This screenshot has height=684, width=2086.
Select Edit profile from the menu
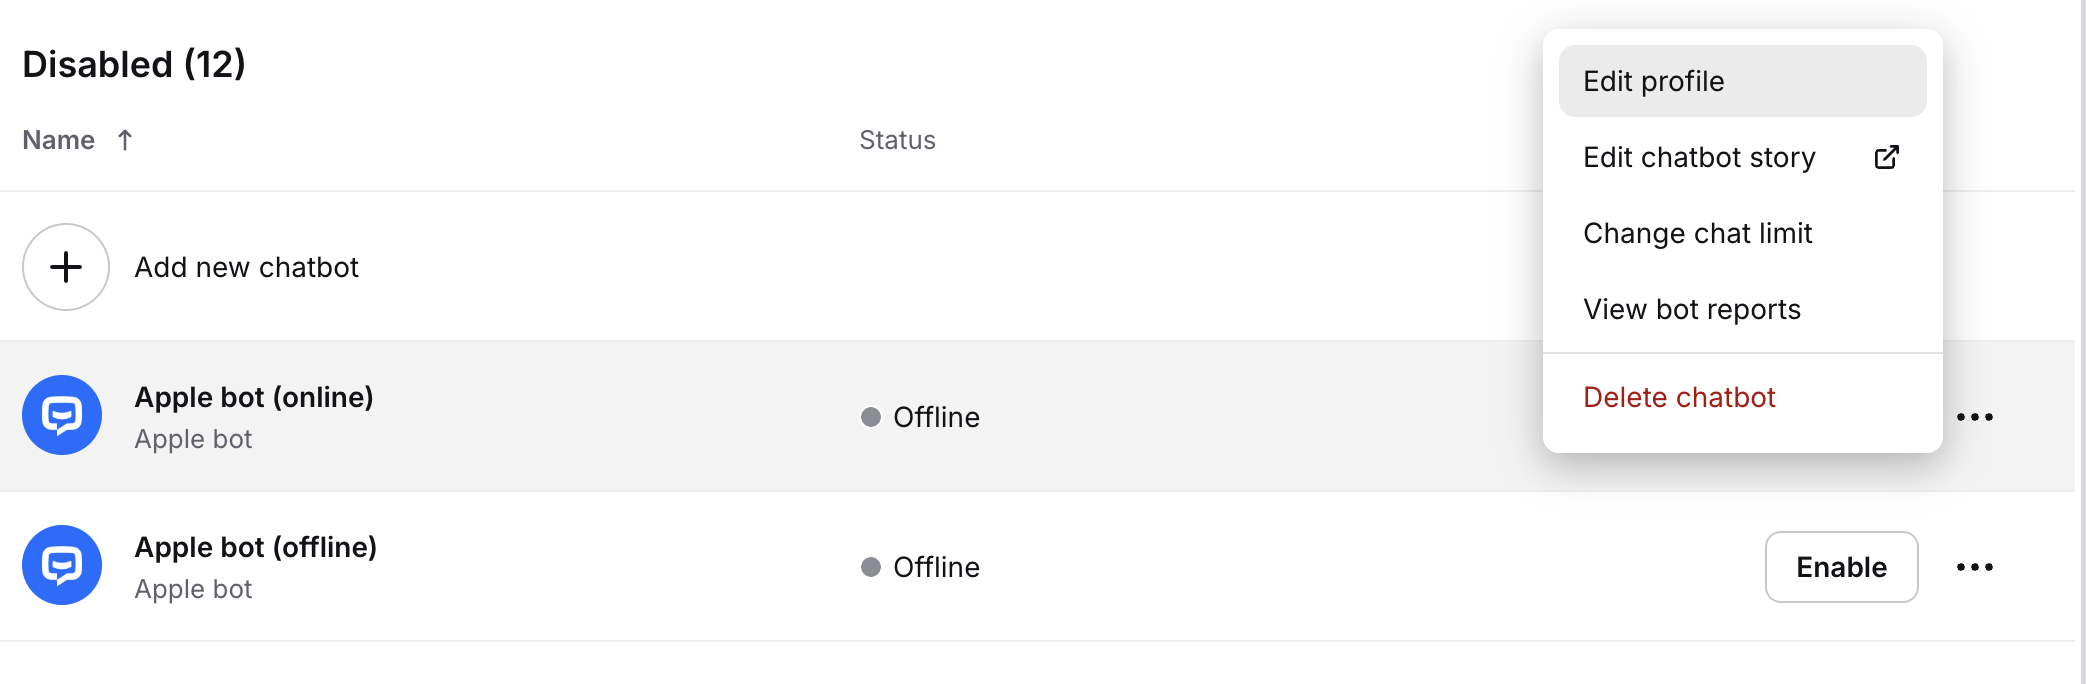coord(1654,81)
